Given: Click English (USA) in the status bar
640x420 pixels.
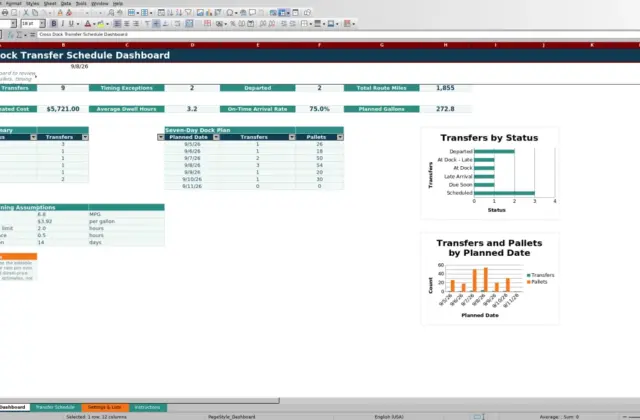Looking at the screenshot, I should click(389, 417).
